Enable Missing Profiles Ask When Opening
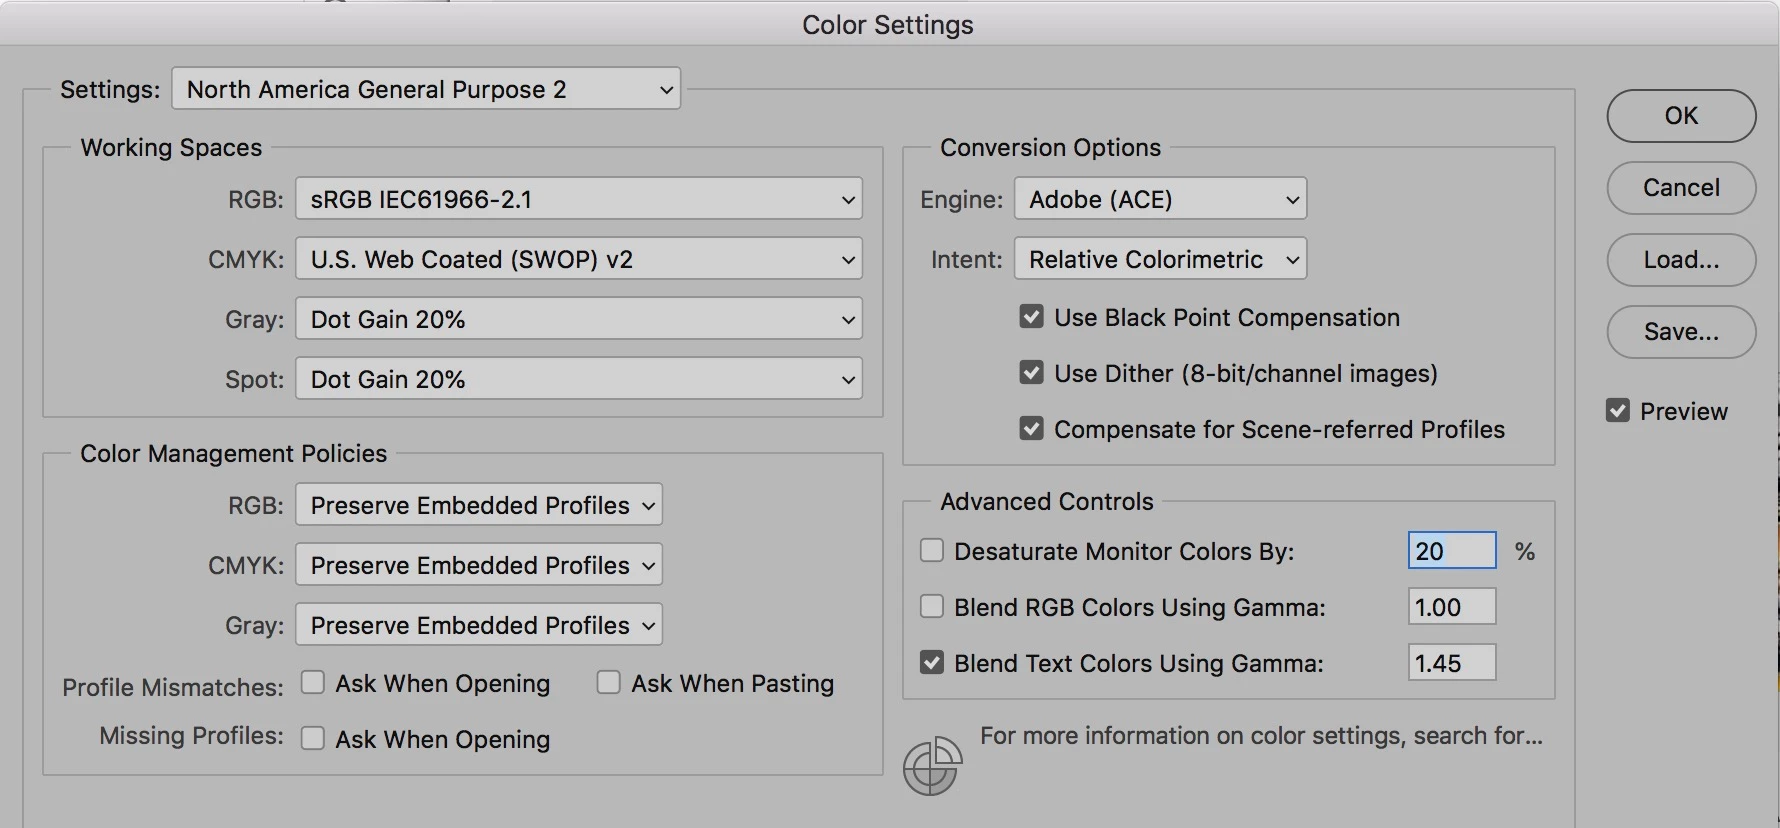 click(x=313, y=739)
